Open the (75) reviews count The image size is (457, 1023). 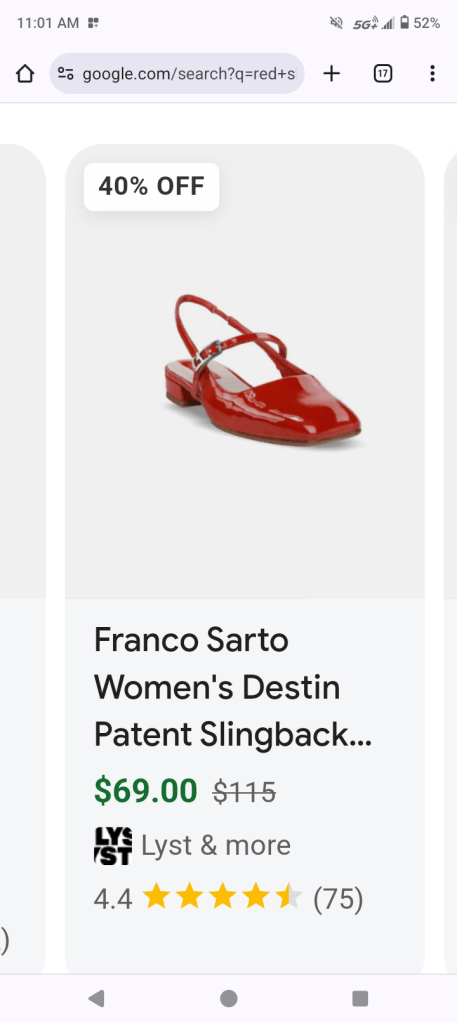click(x=338, y=898)
